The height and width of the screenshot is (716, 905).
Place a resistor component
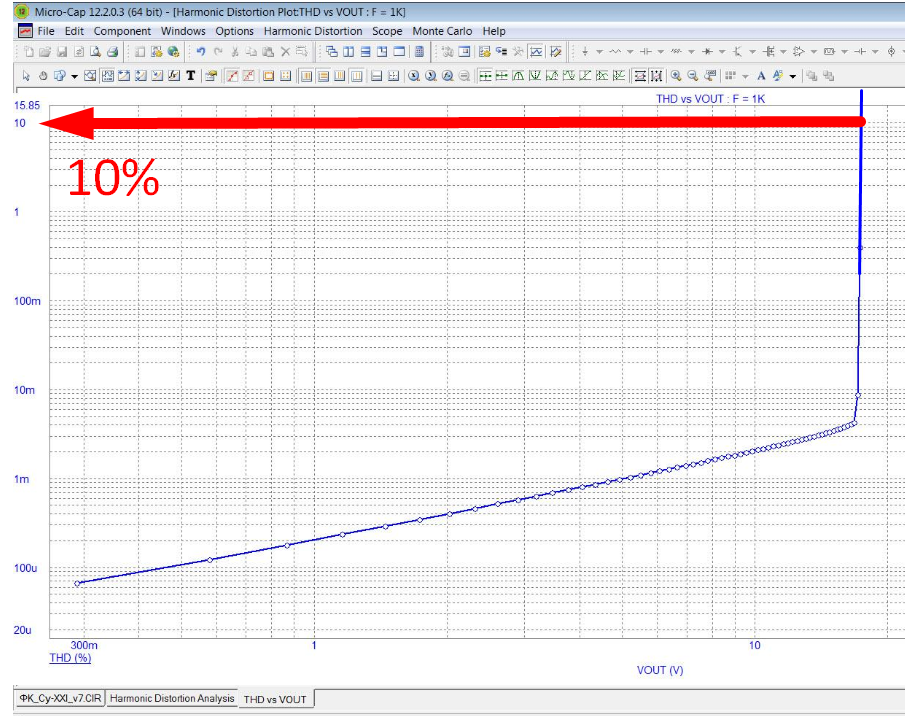(x=615, y=52)
